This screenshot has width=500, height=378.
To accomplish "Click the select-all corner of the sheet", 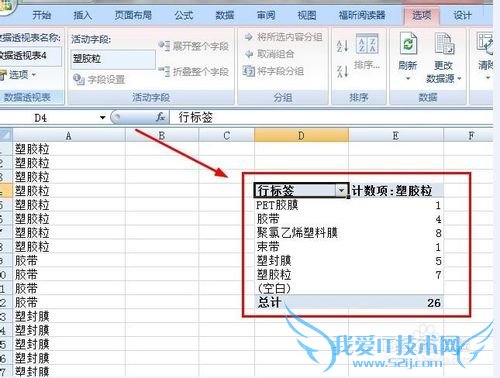I will pos(6,136).
